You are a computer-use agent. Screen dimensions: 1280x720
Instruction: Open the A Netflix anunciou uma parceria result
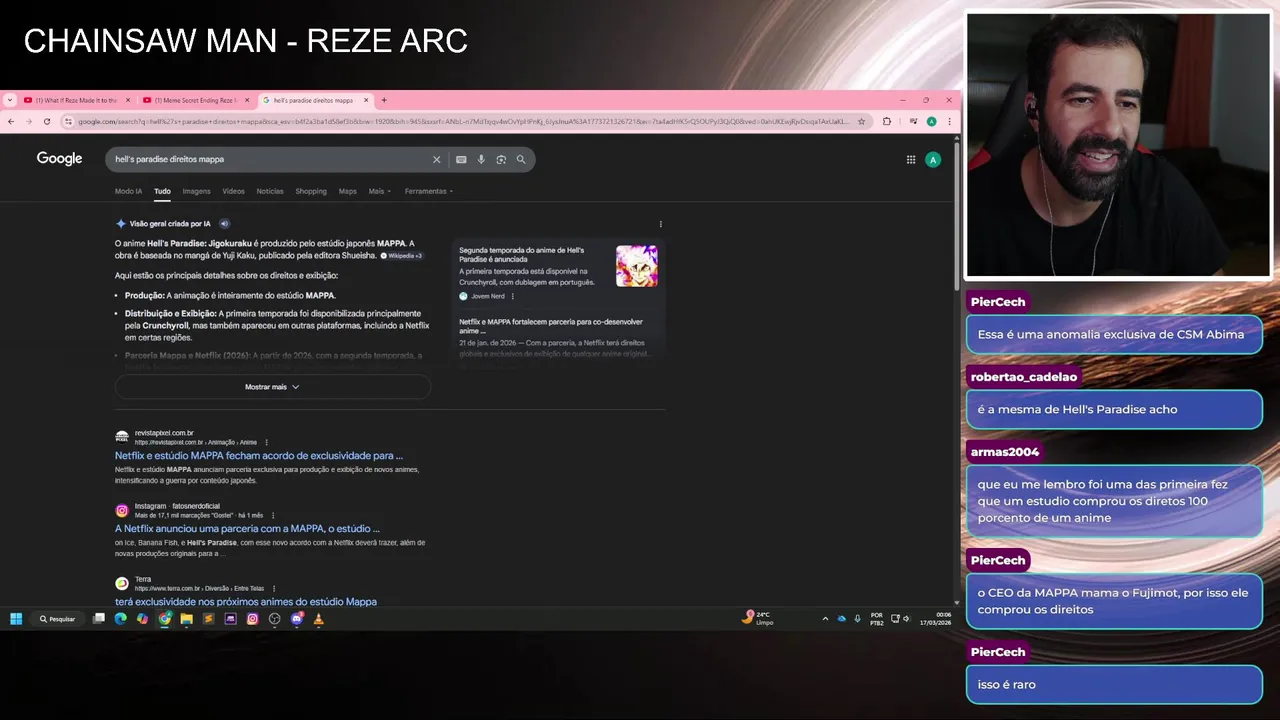click(247, 529)
